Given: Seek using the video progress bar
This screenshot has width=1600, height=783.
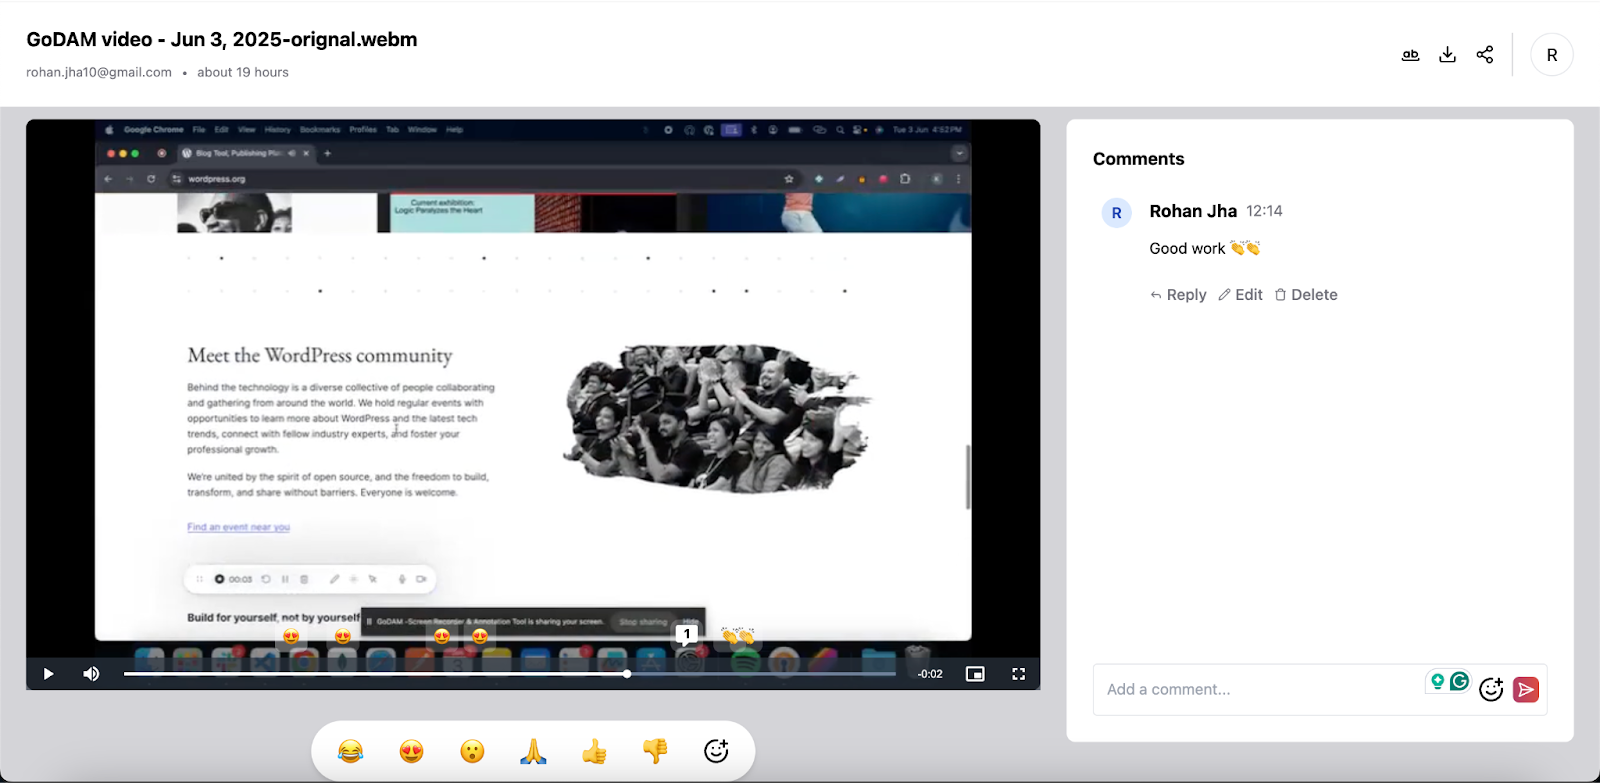Looking at the screenshot, I should [400, 674].
